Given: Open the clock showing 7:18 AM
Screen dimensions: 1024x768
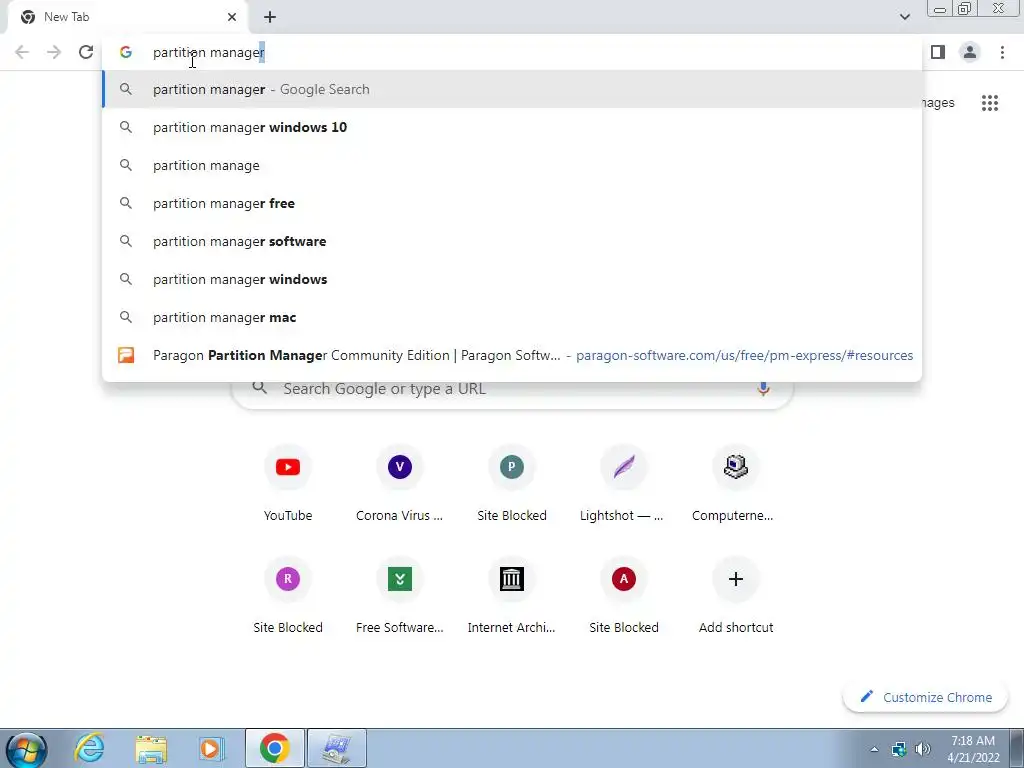Looking at the screenshot, I should click(973, 749).
